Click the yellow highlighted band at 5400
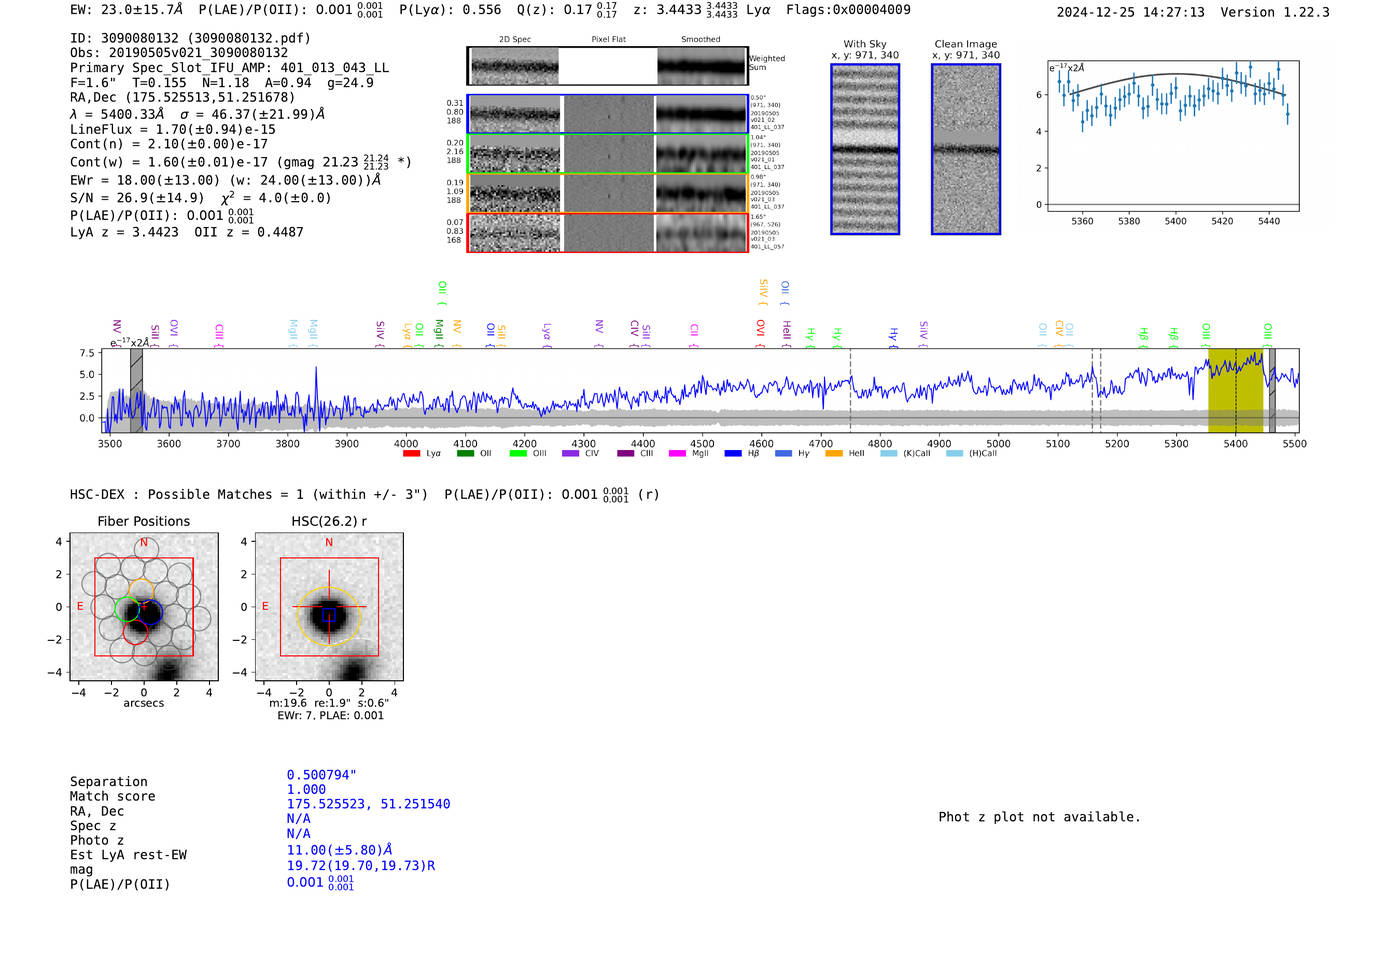The width and height of the screenshot is (1400, 953). click(1236, 390)
